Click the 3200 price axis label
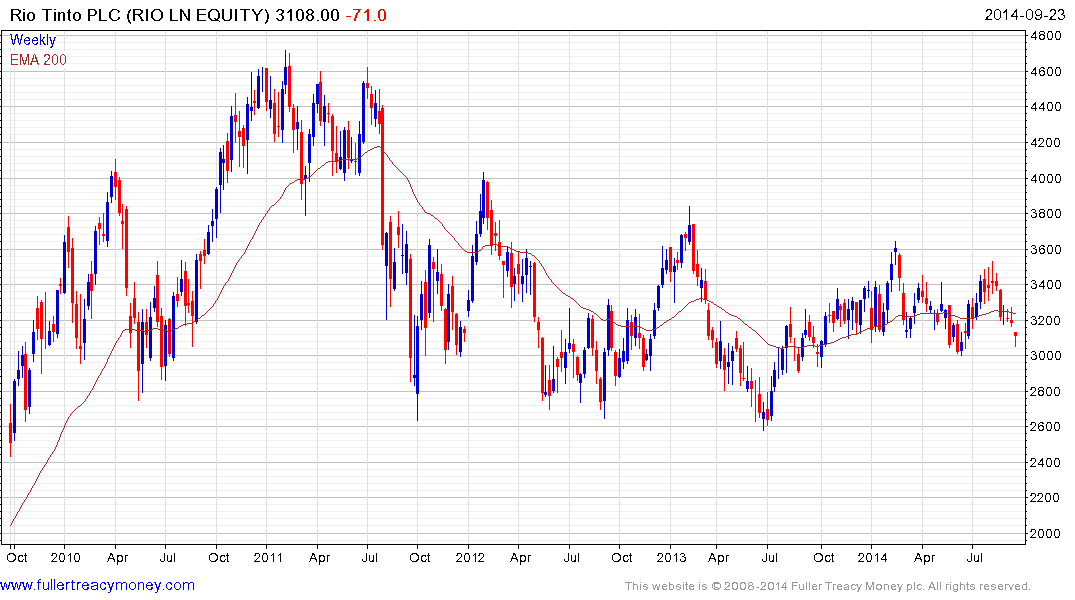 pos(1046,320)
